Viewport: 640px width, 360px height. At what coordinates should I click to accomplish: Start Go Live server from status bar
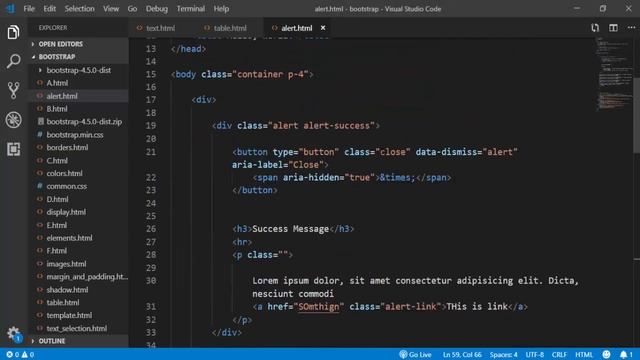point(415,354)
